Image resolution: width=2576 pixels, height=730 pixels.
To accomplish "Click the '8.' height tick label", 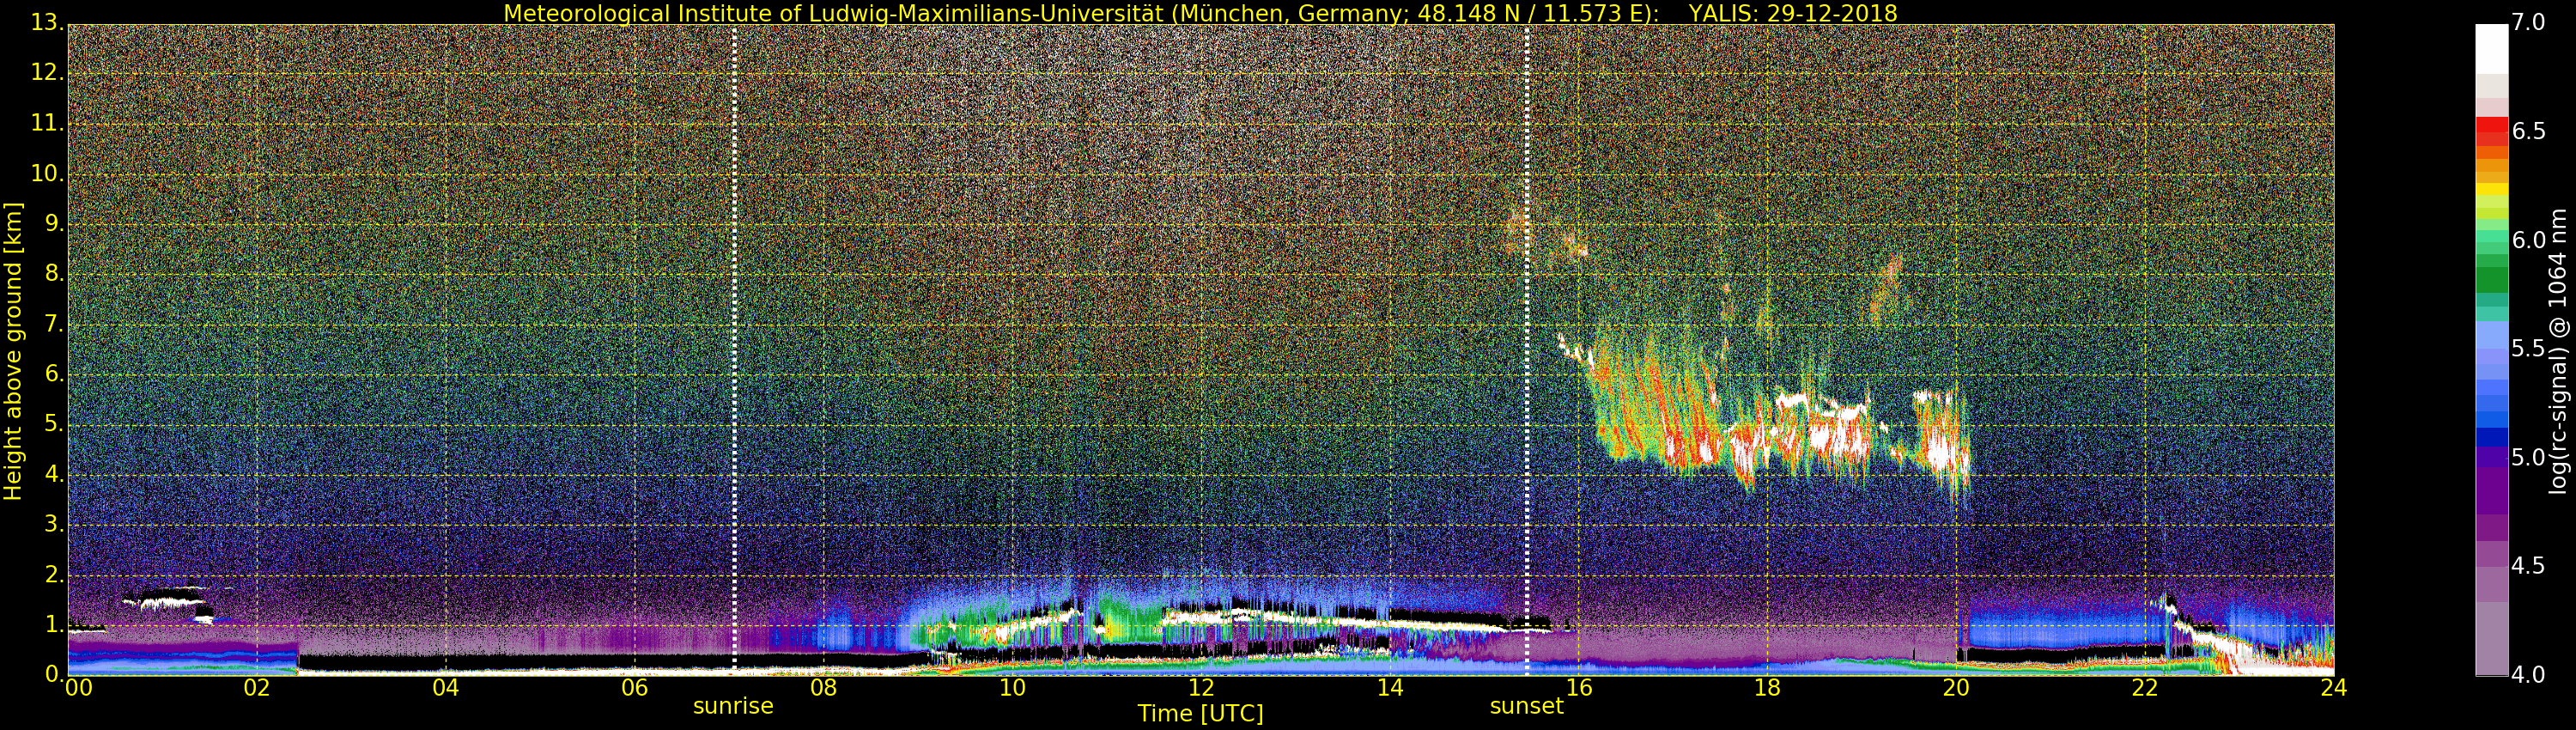I will [x=54, y=273].
